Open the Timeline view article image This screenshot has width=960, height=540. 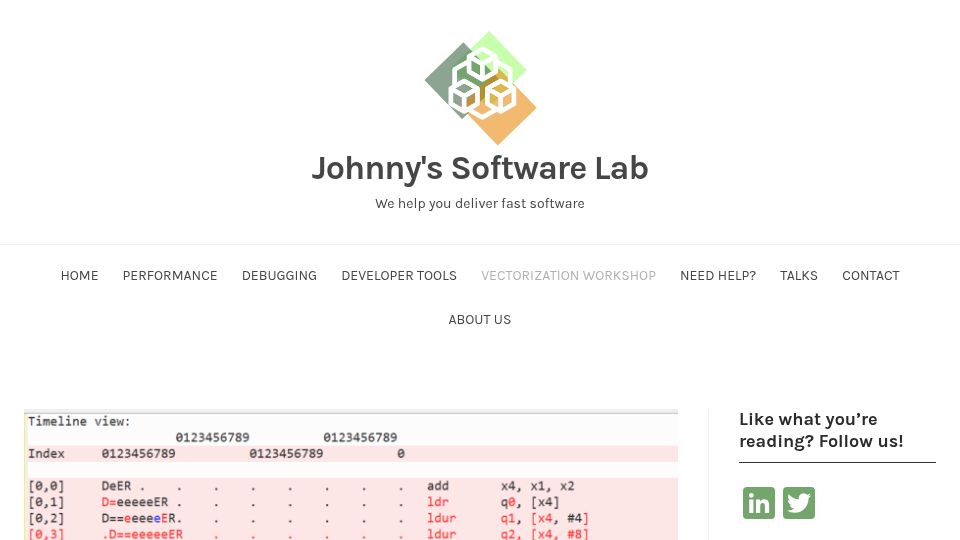pyautogui.click(x=351, y=474)
